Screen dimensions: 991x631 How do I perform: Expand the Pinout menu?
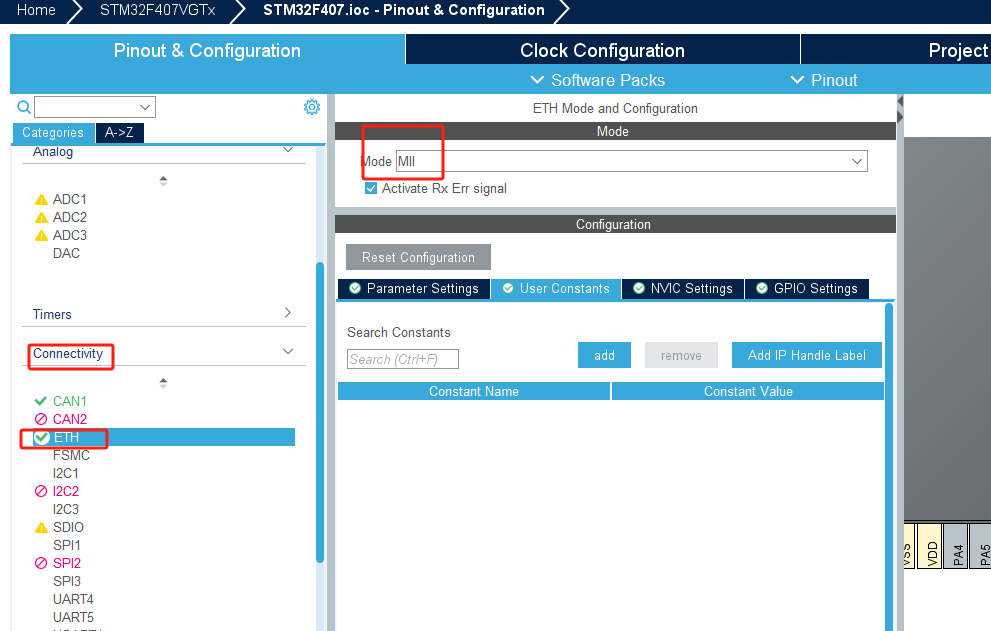pos(824,80)
